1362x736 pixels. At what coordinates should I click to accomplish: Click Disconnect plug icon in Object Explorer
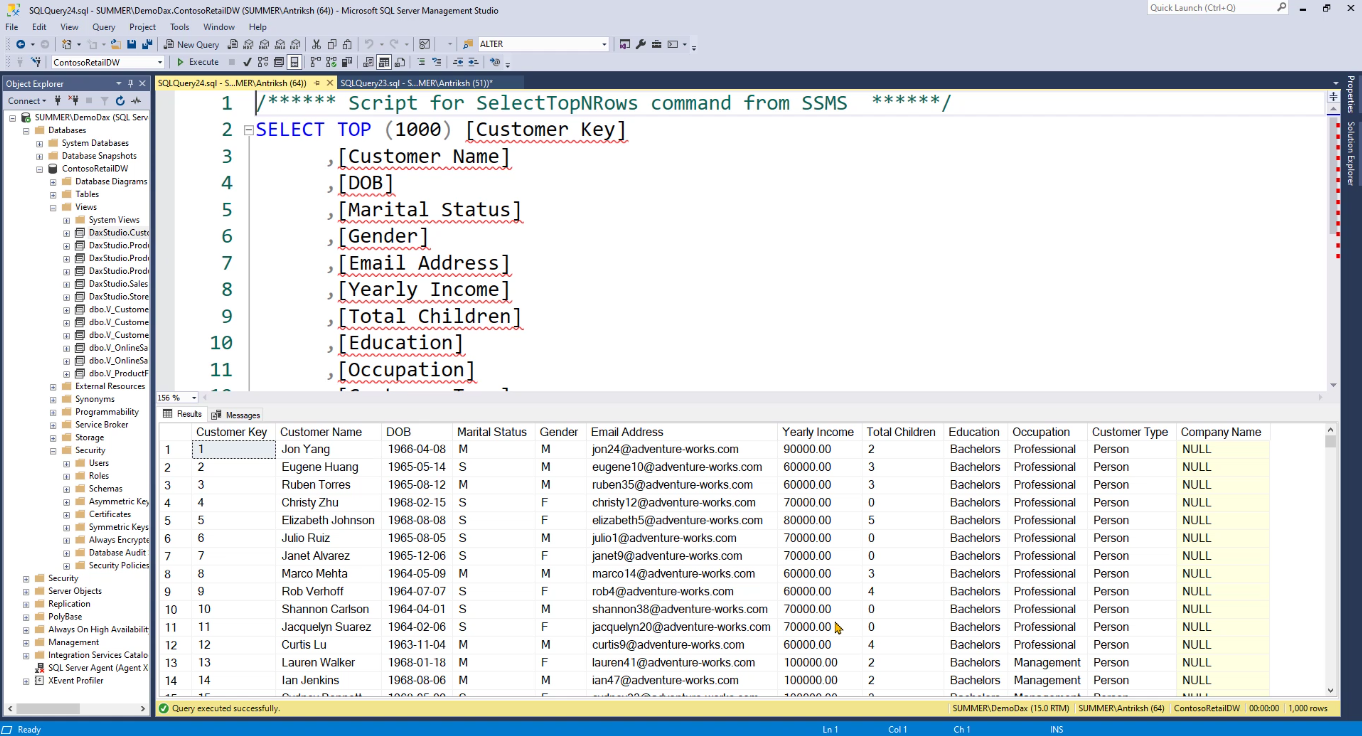(x=73, y=100)
